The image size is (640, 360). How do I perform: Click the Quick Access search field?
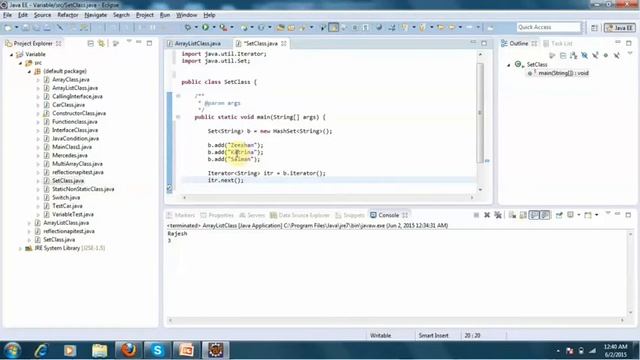click(548, 27)
